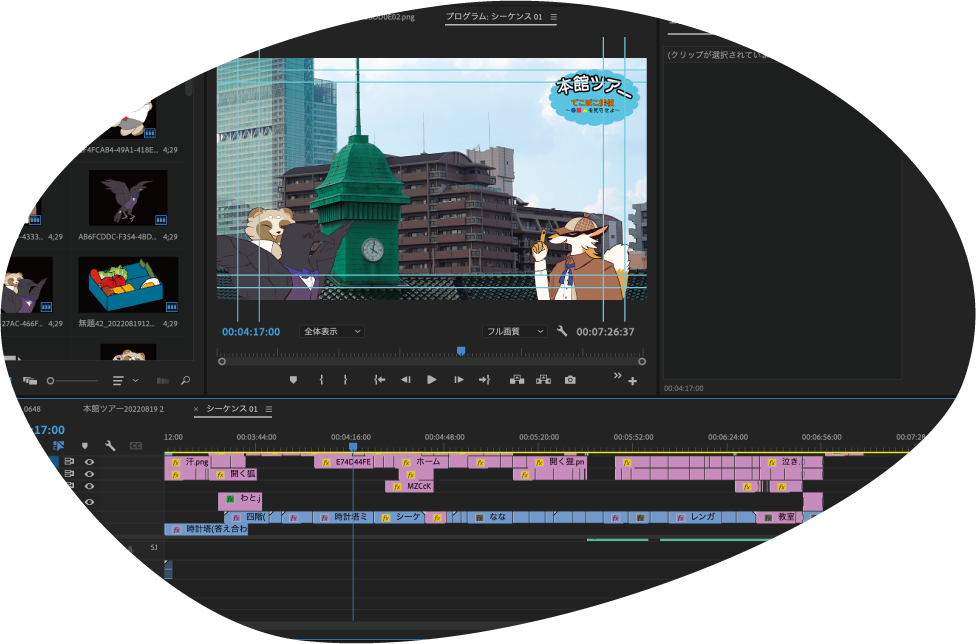Show more transport buttons via double chevron

coord(617,375)
